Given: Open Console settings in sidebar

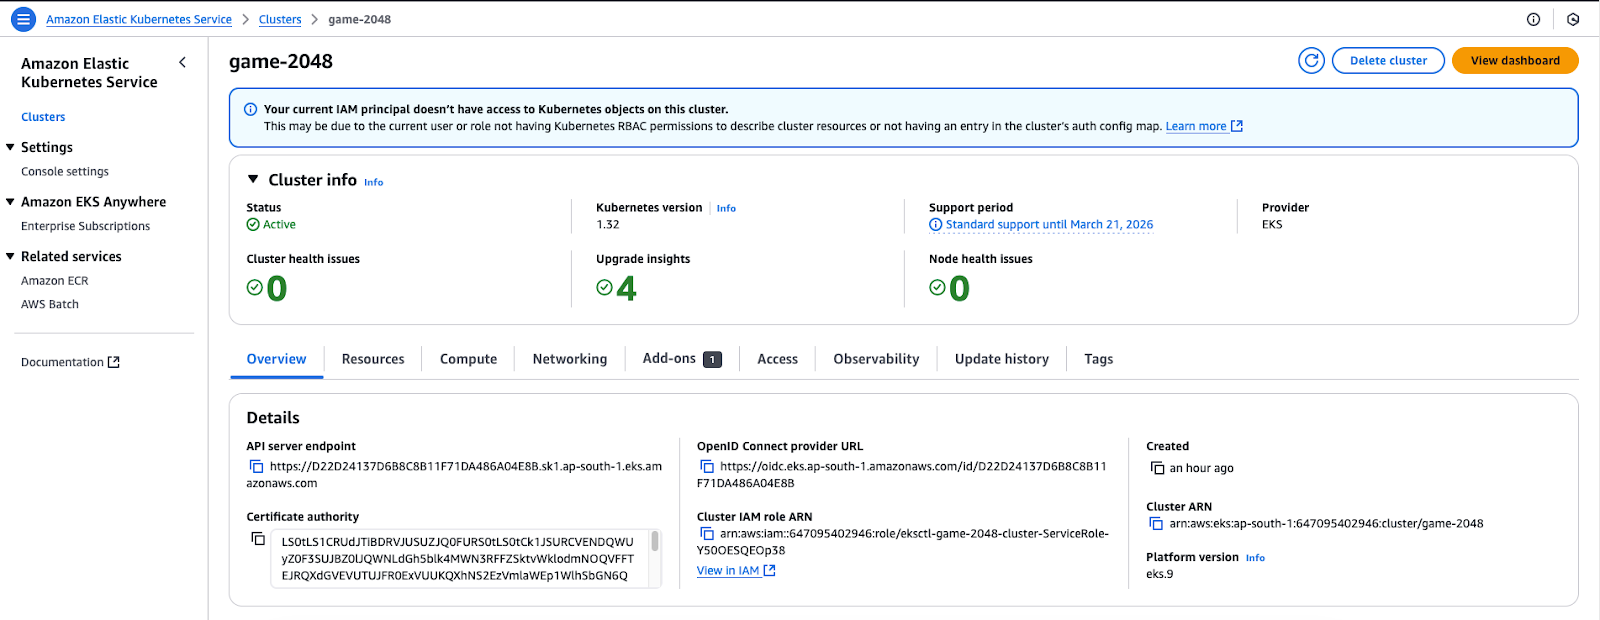Looking at the screenshot, I should (x=65, y=172).
